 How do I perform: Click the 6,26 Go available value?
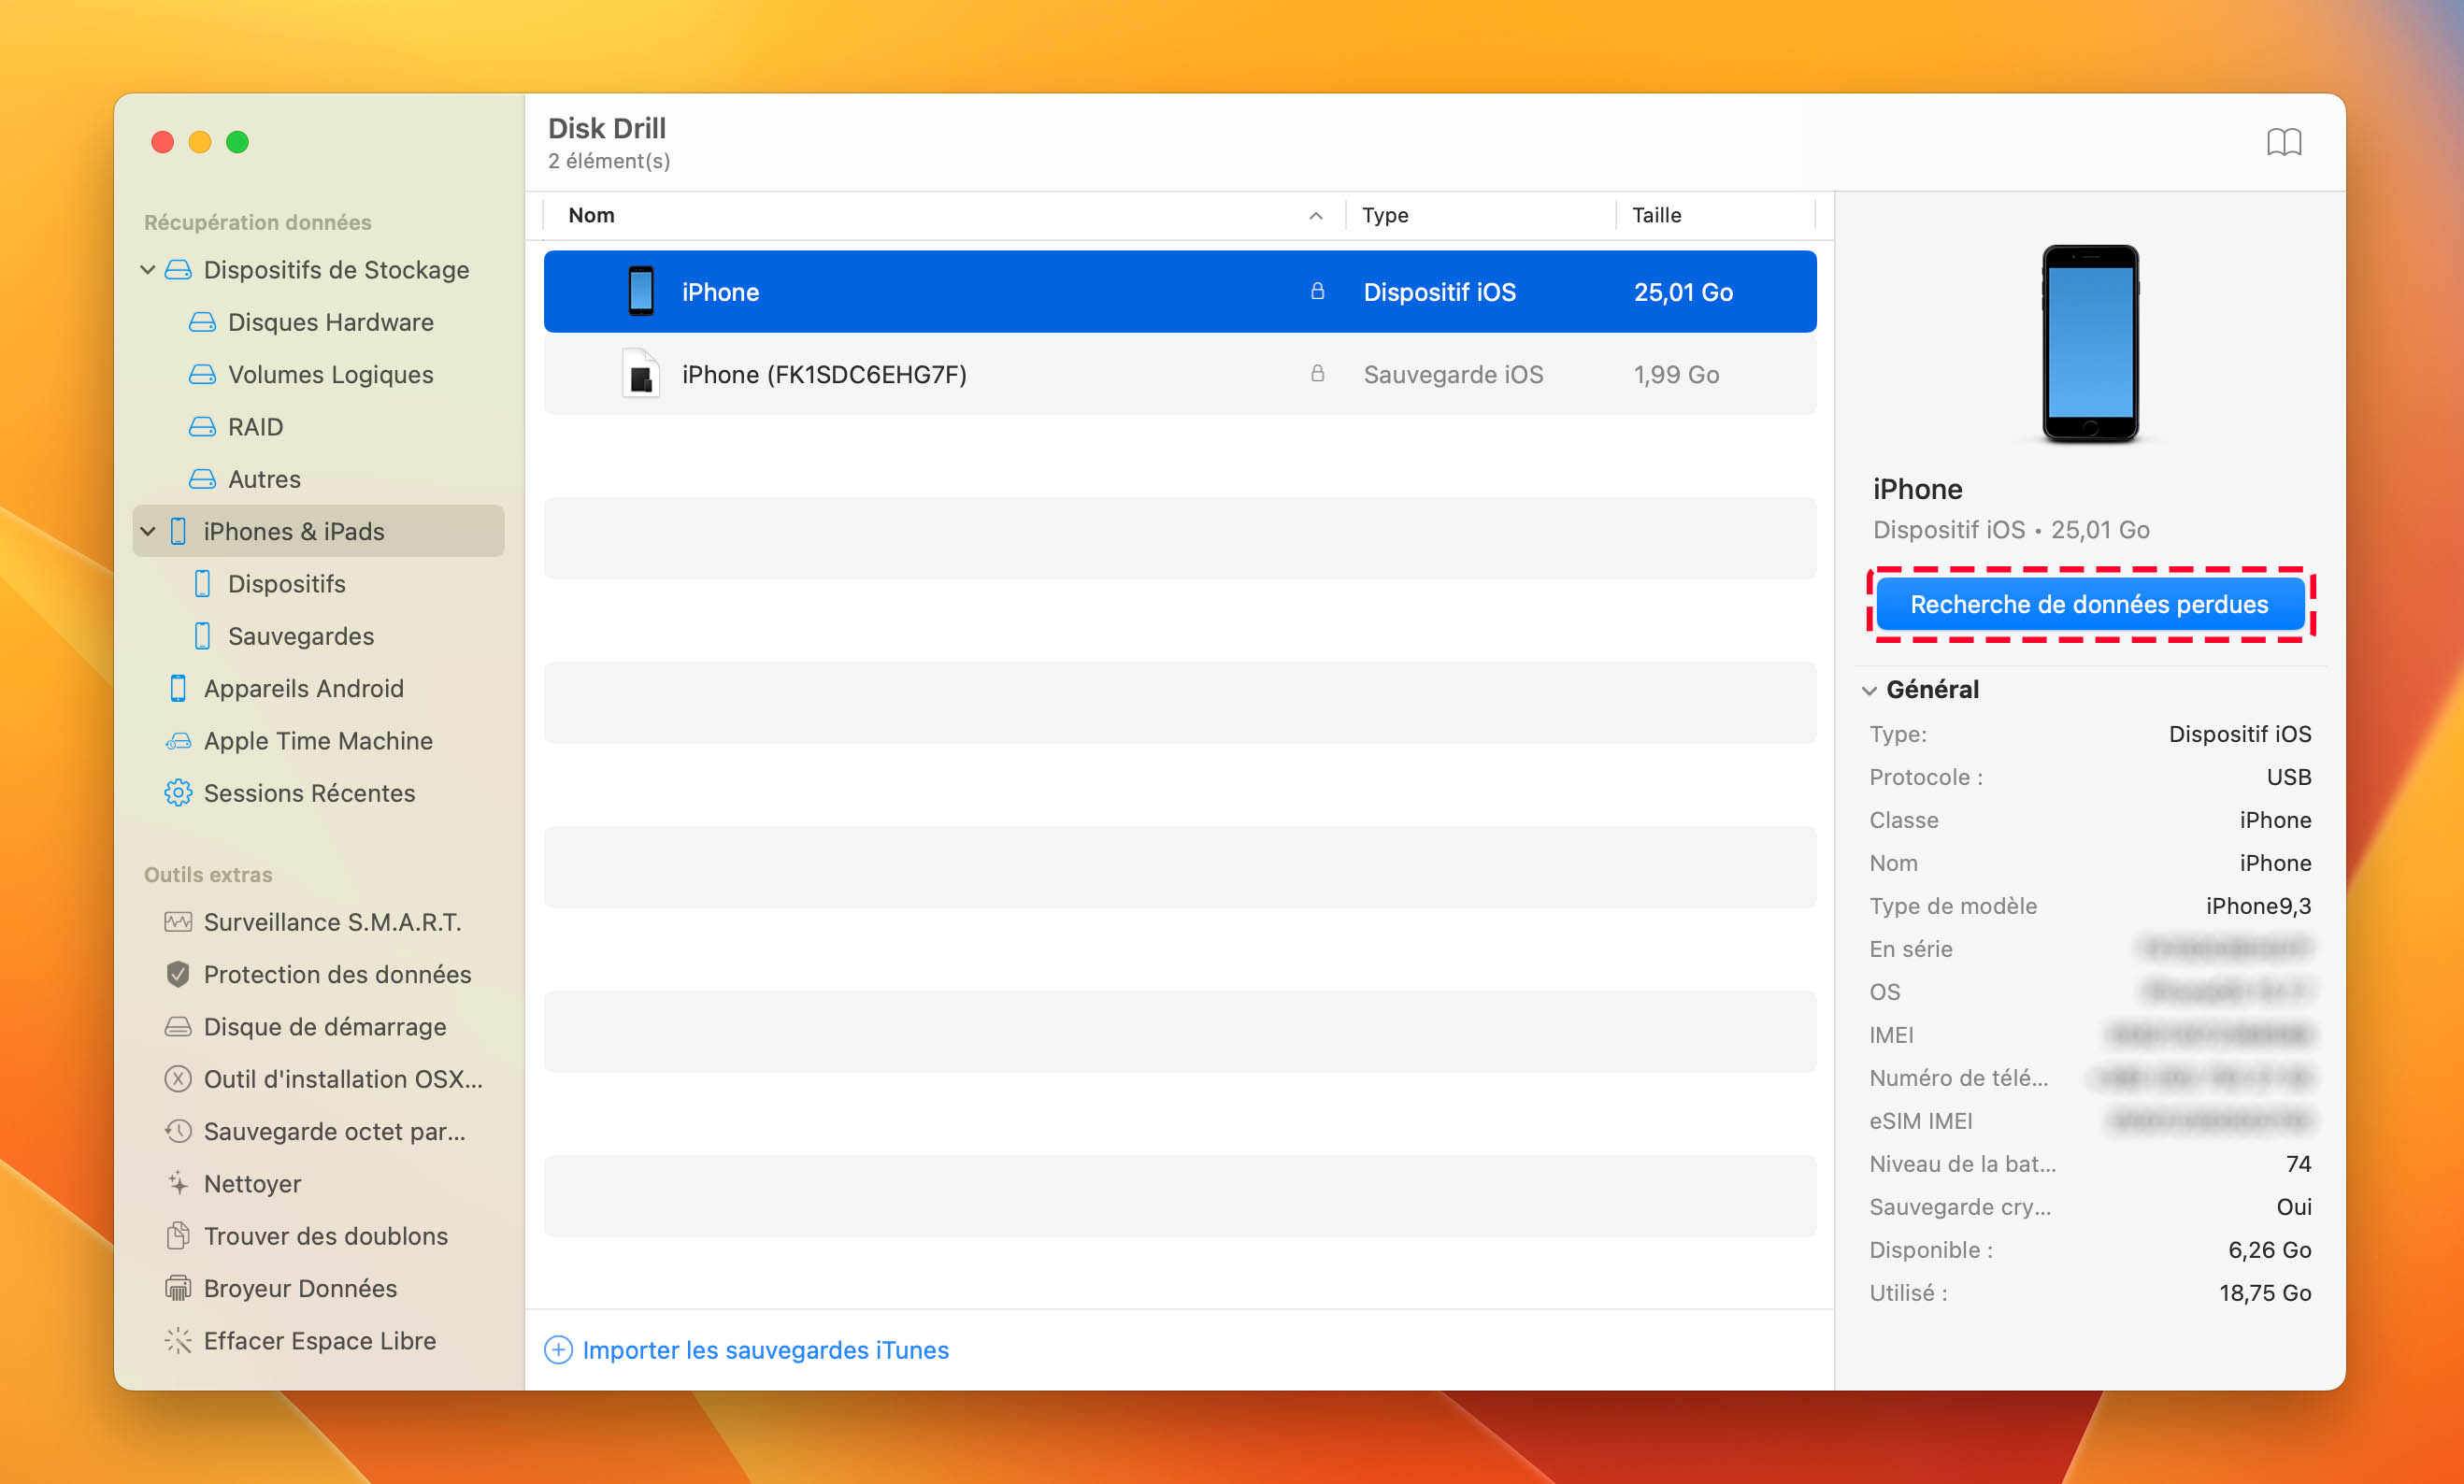(2269, 1250)
